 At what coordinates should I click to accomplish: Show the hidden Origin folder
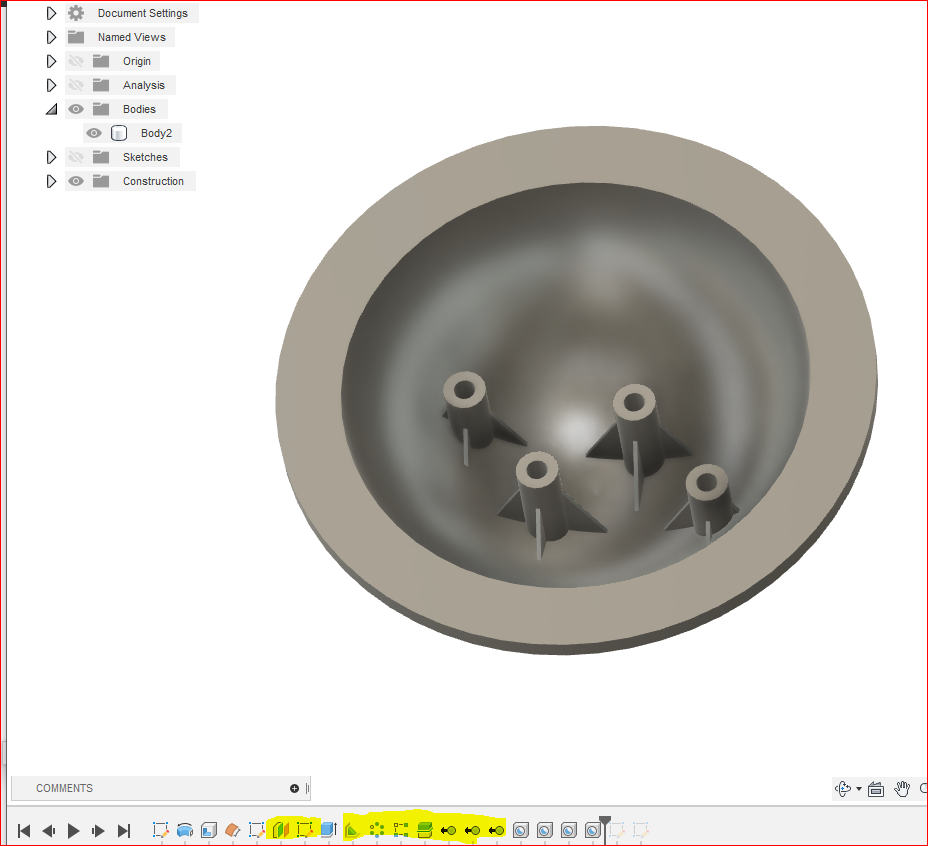click(x=76, y=61)
